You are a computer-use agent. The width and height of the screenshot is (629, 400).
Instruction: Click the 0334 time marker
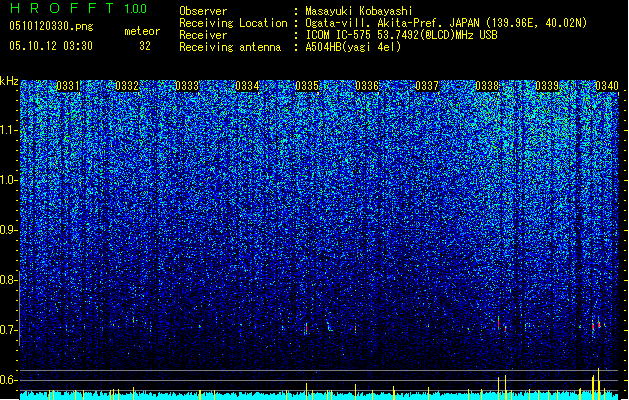[x=247, y=86]
